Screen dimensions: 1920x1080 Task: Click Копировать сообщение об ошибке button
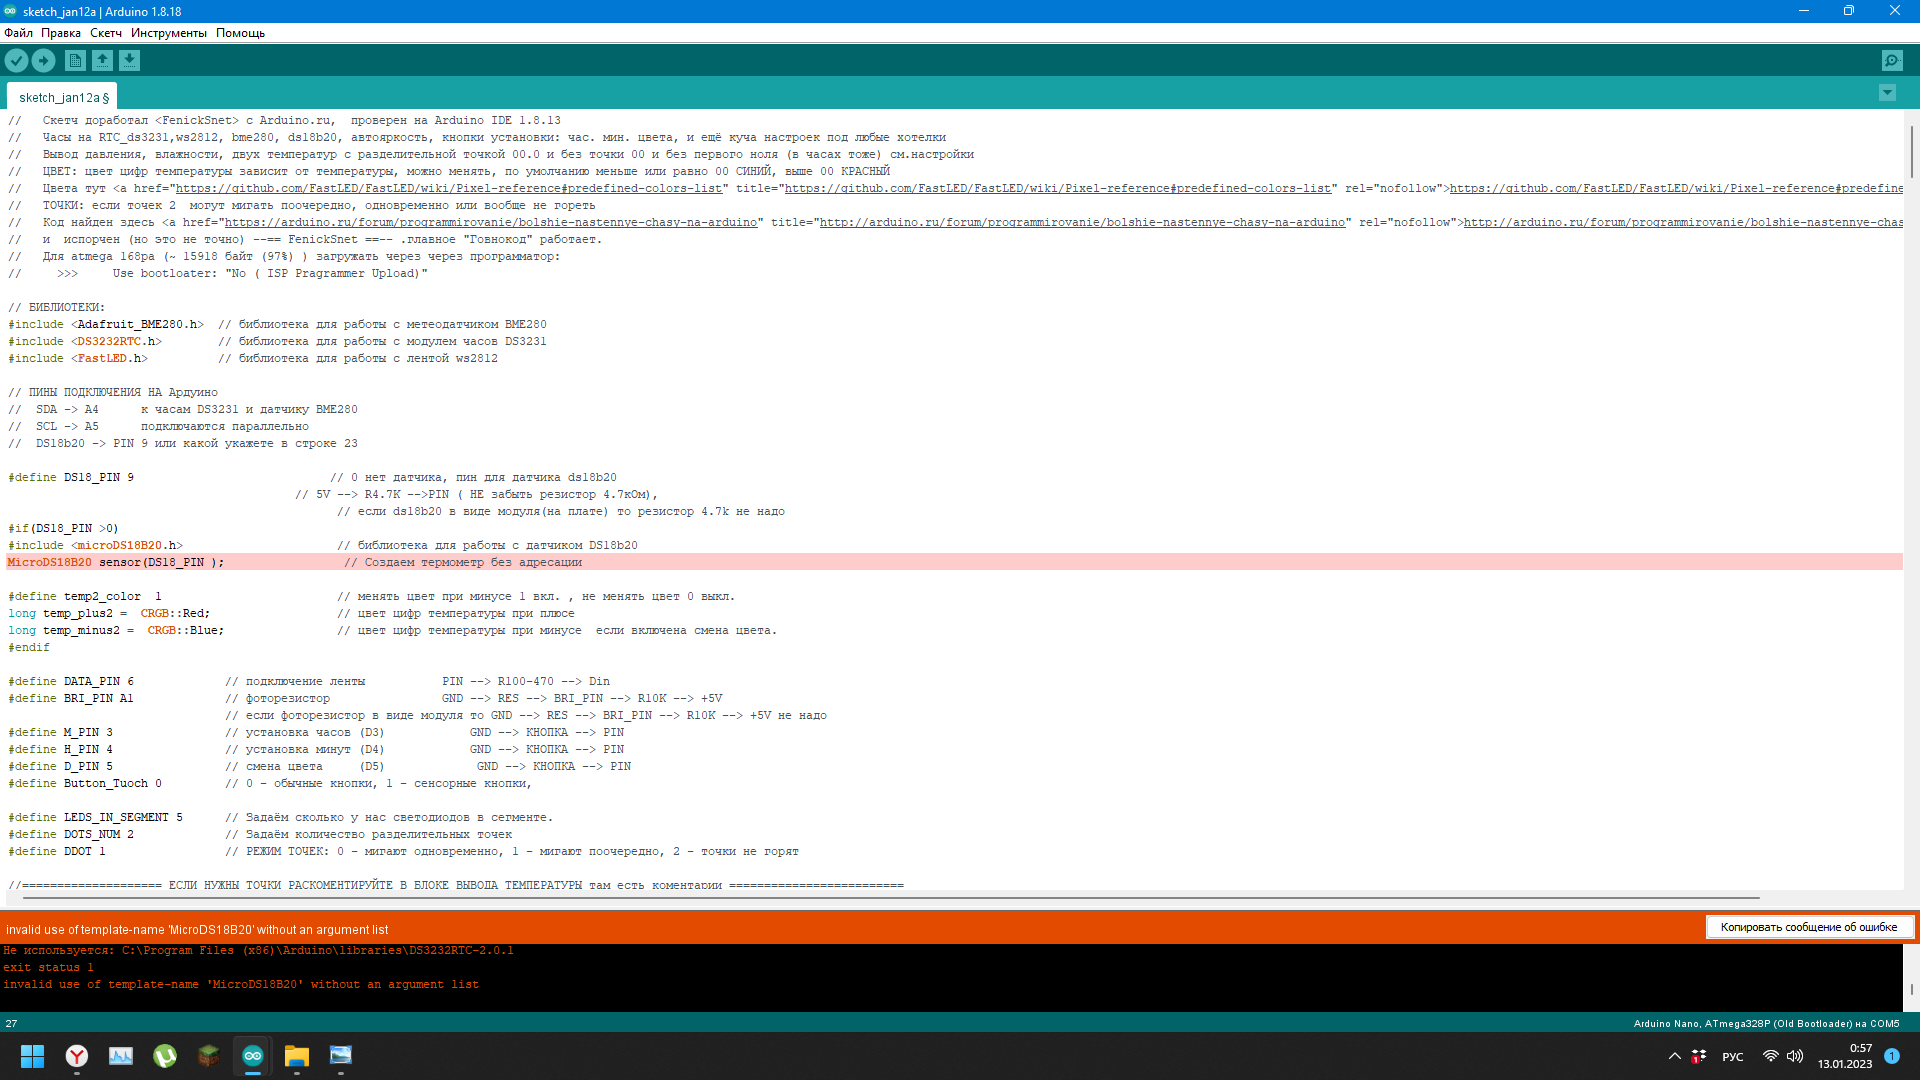tap(1808, 927)
